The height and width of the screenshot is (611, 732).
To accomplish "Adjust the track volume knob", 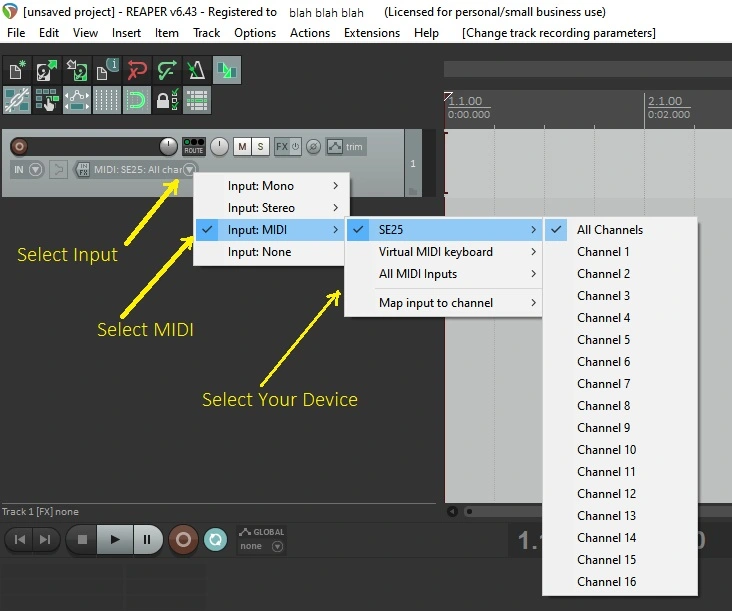I will [x=168, y=147].
